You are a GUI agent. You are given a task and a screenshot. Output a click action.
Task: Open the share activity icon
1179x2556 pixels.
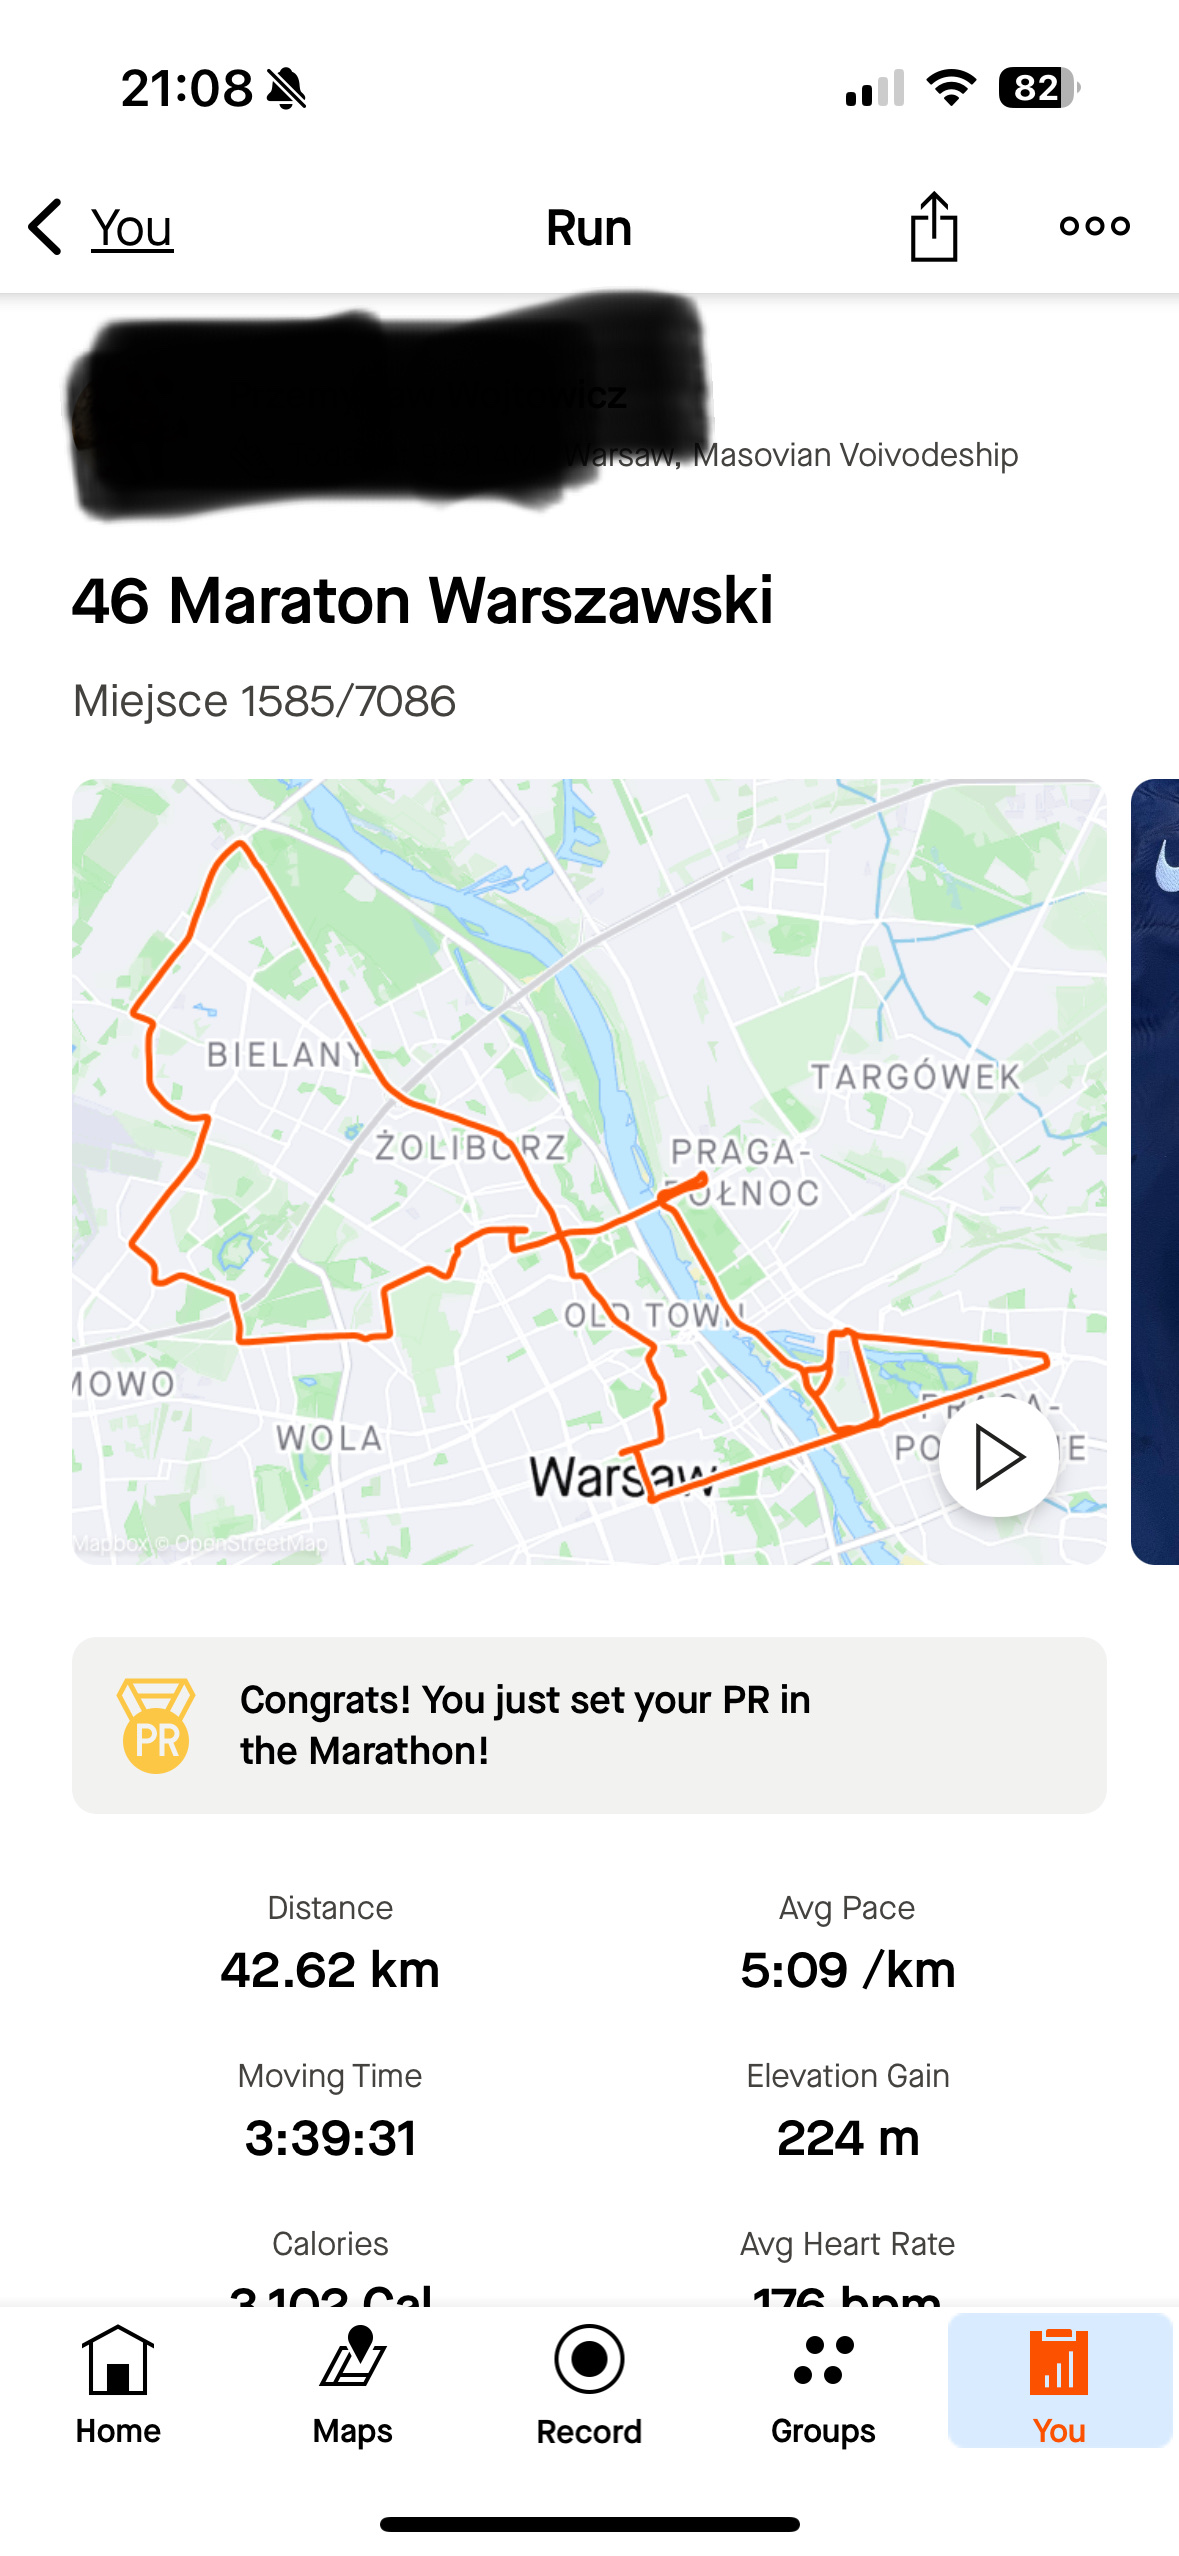click(x=933, y=227)
